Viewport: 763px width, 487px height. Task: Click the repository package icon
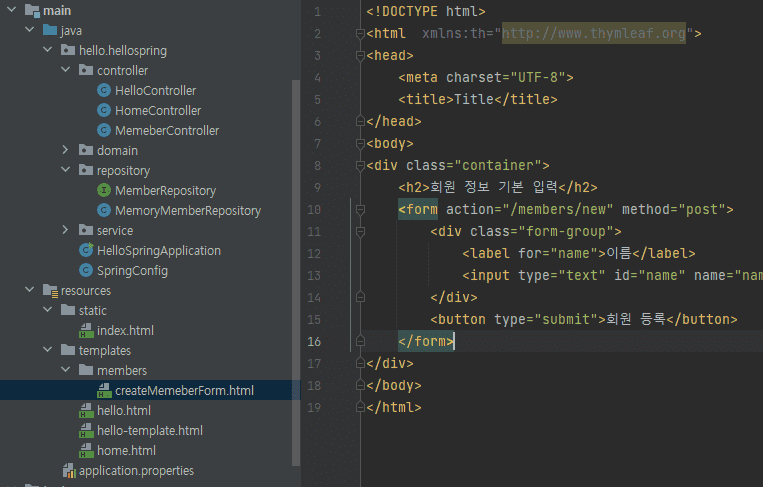[86, 170]
